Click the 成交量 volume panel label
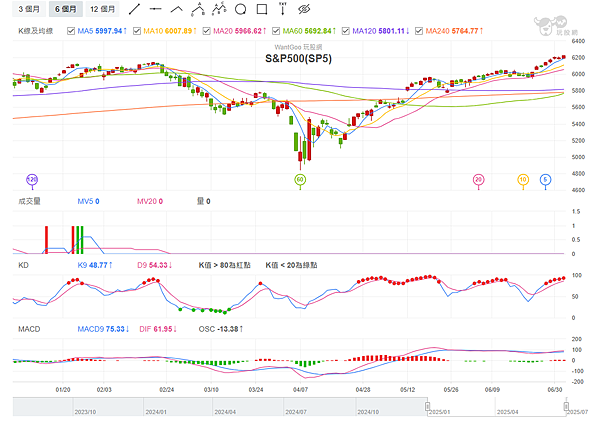 click(x=29, y=201)
